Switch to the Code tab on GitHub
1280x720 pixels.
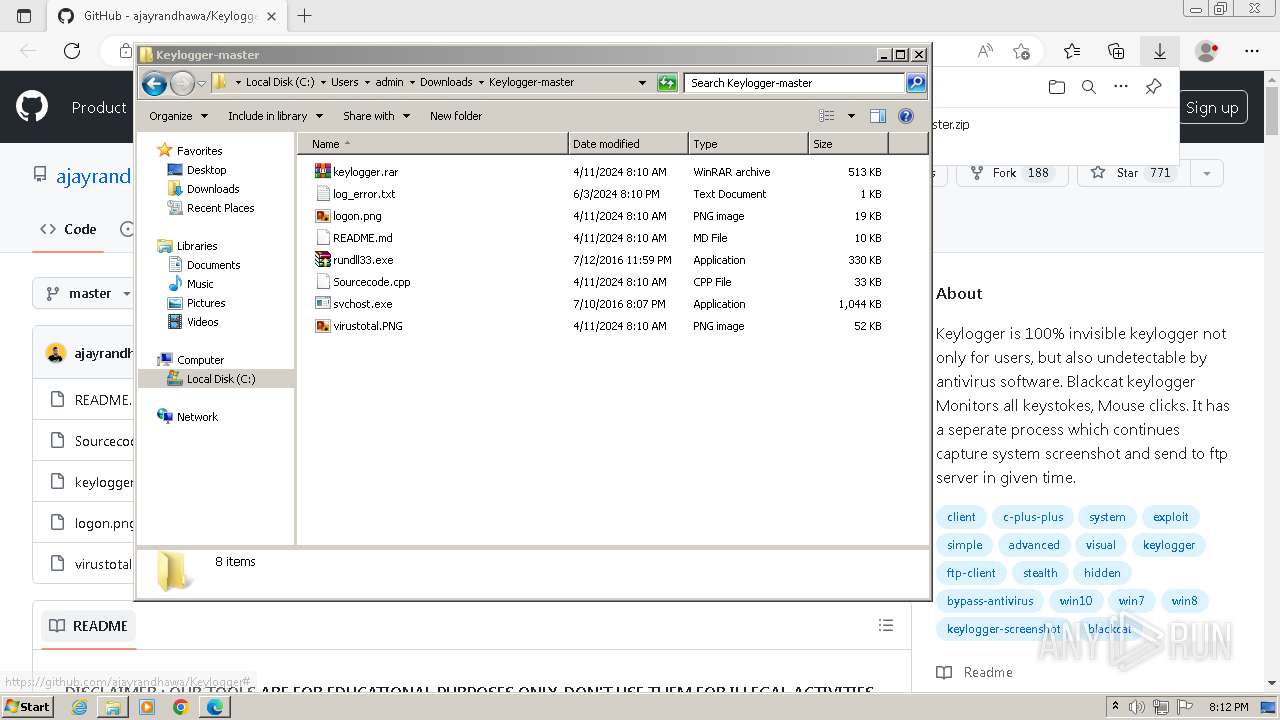[68, 229]
